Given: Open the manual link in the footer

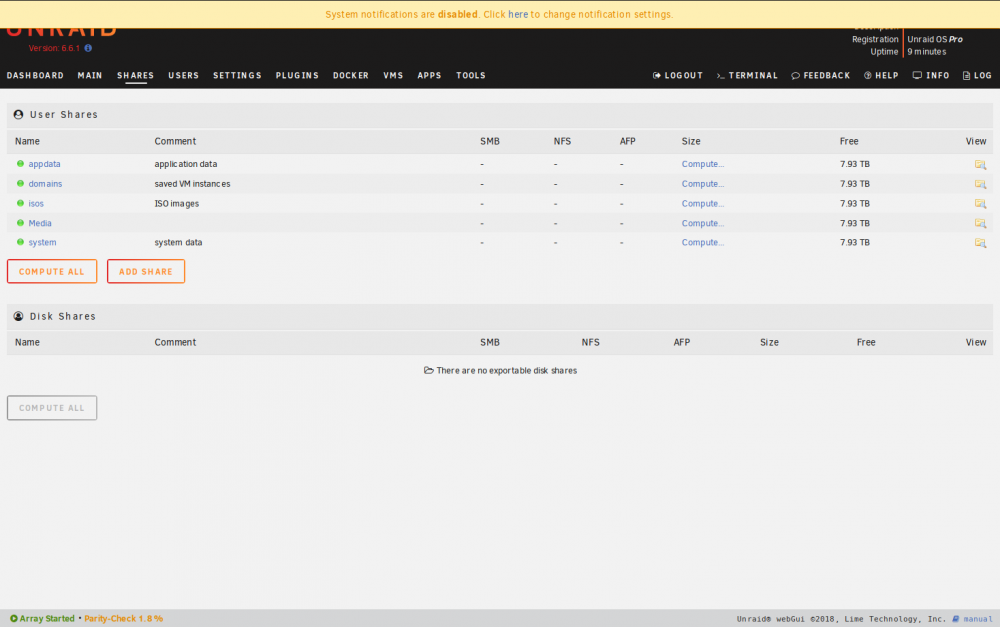Looking at the screenshot, I should point(978,619).
